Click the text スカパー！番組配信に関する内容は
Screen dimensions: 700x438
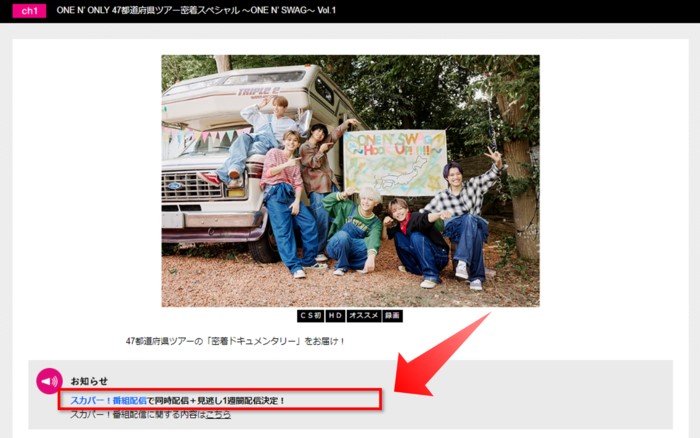tap(138, 415)
